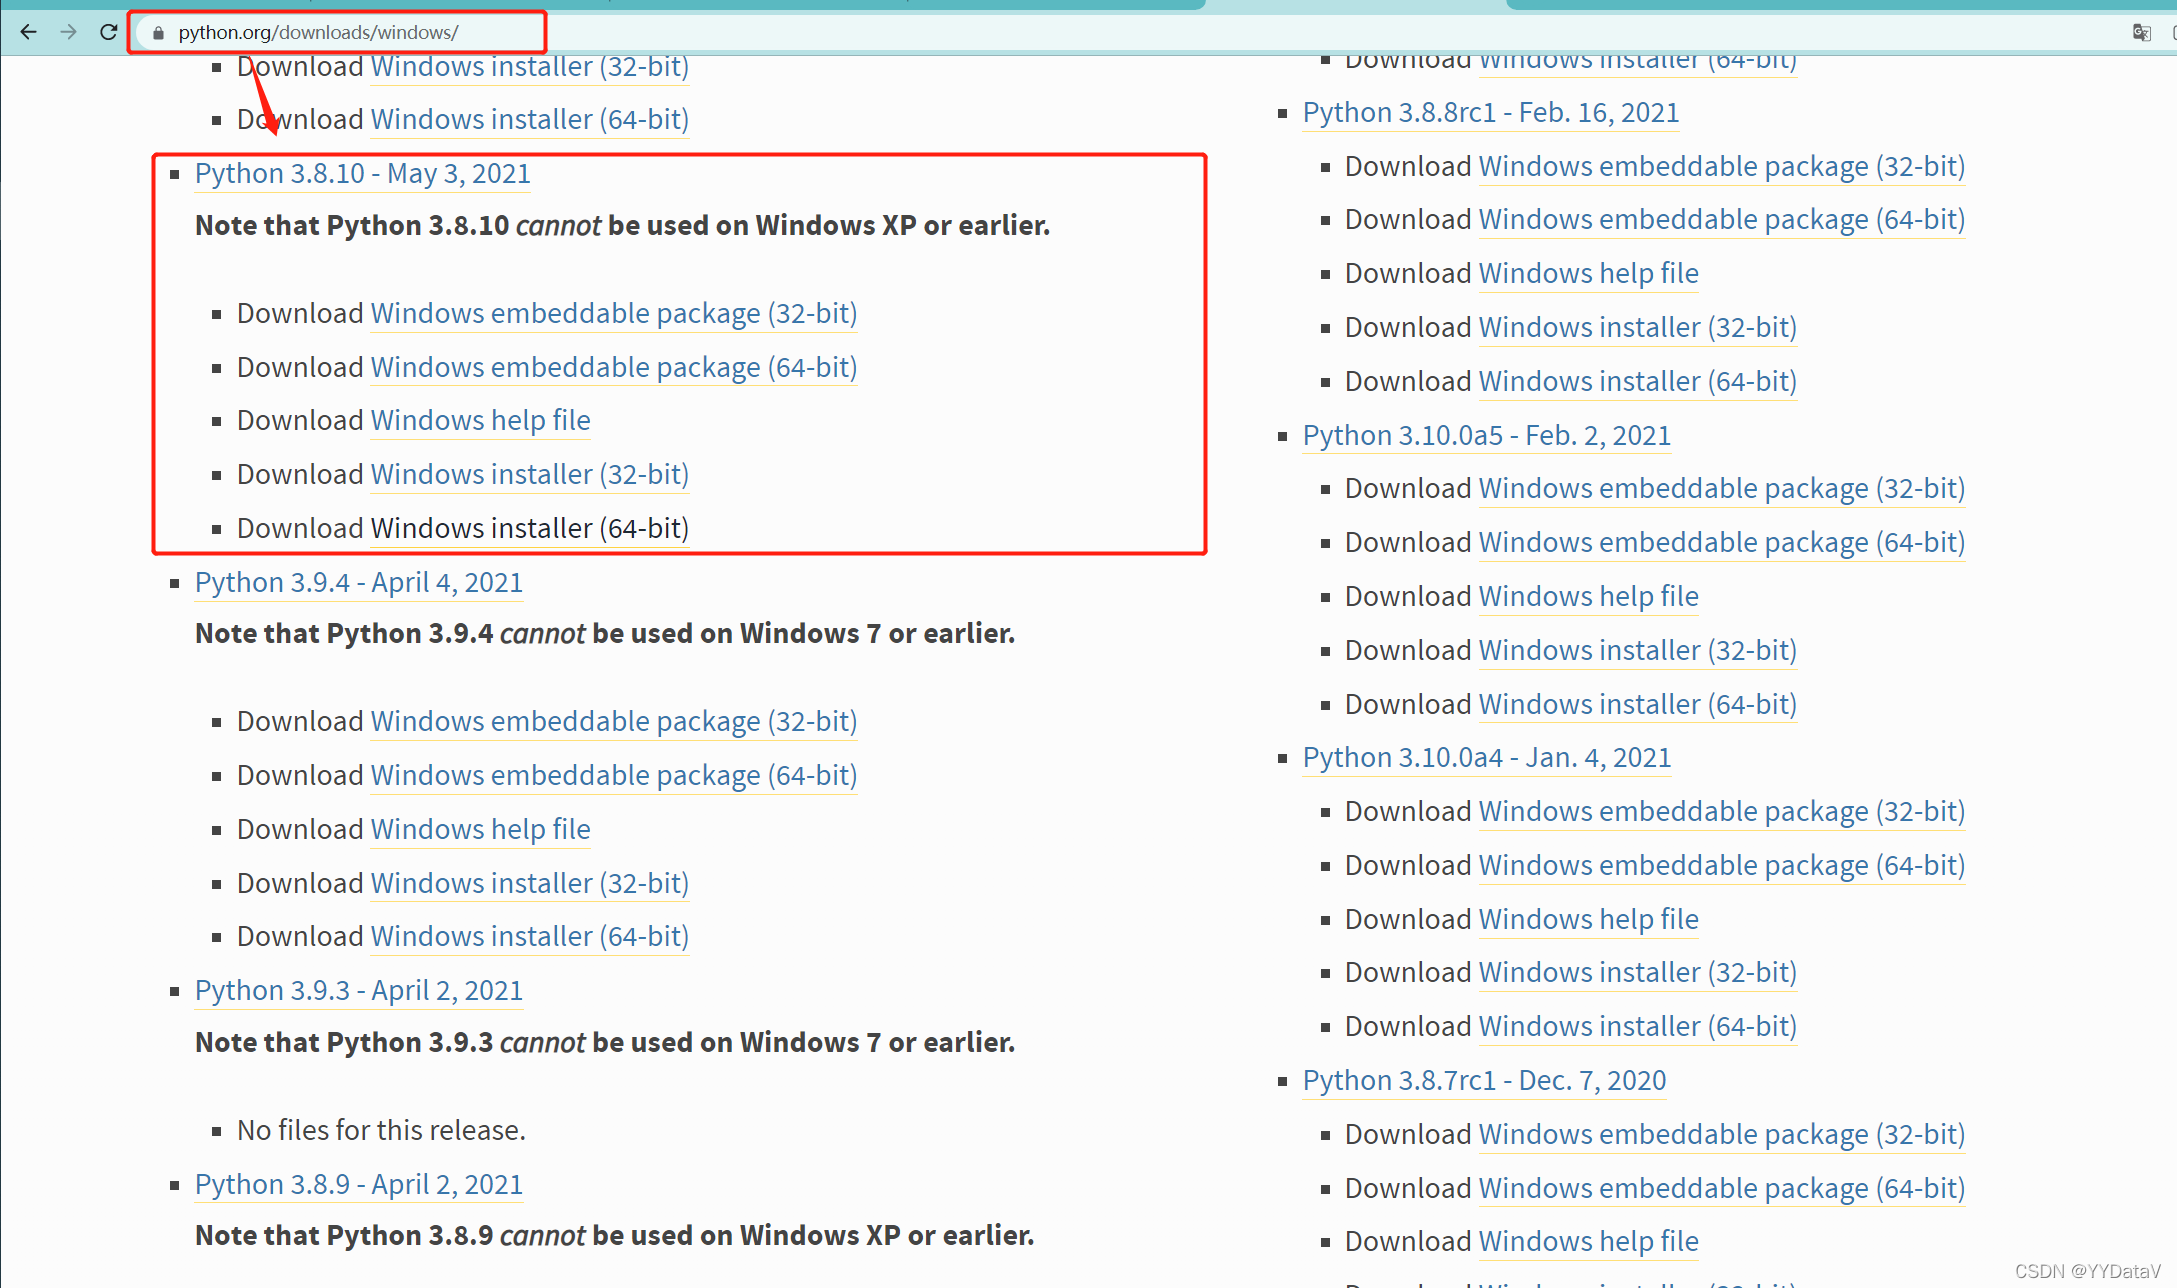Screen dimensions: 2177x1288
Task: Download Windows installer 64-bit for Python 3.8.10
Action: click(528, 528)
